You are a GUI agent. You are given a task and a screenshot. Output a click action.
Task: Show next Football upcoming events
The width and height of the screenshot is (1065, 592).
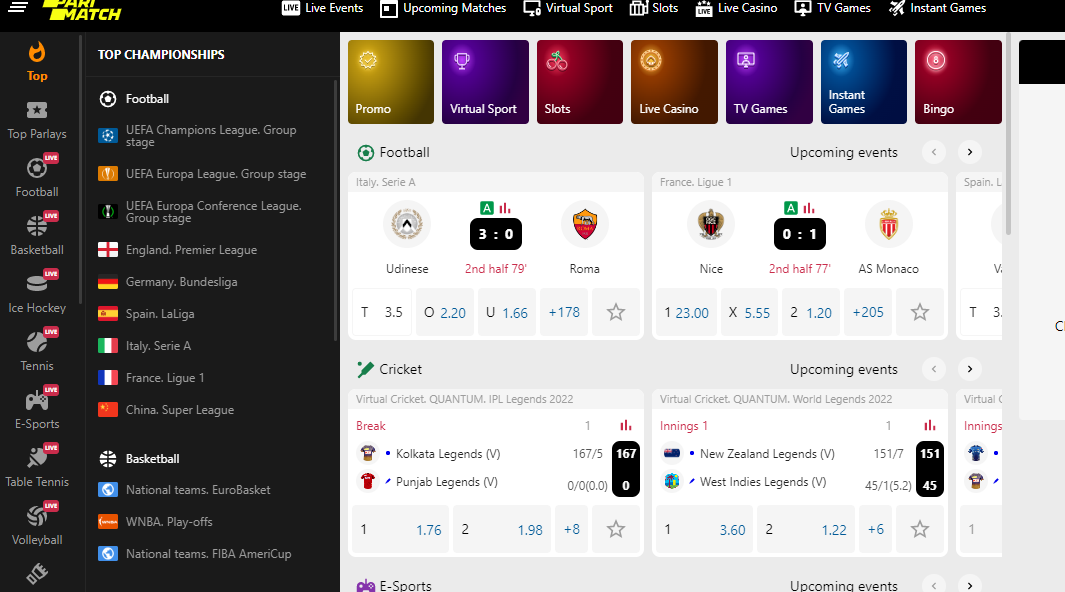(x=970, y=152)
